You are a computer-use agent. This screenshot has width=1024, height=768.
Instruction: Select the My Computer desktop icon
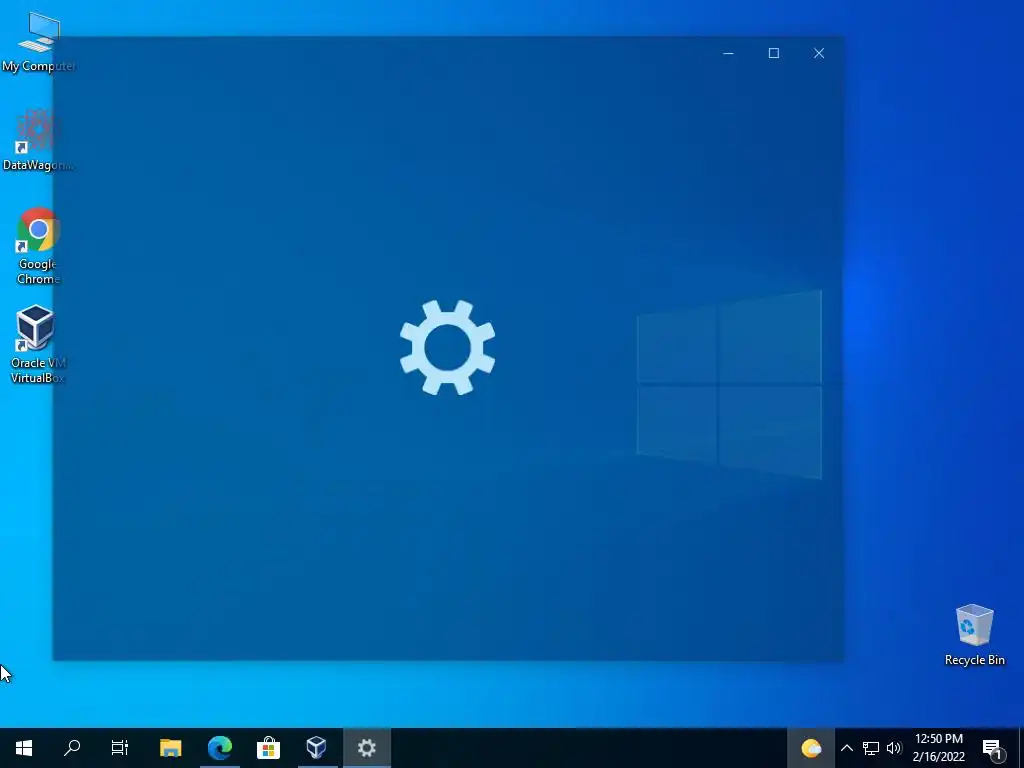(x=38, y=42)
